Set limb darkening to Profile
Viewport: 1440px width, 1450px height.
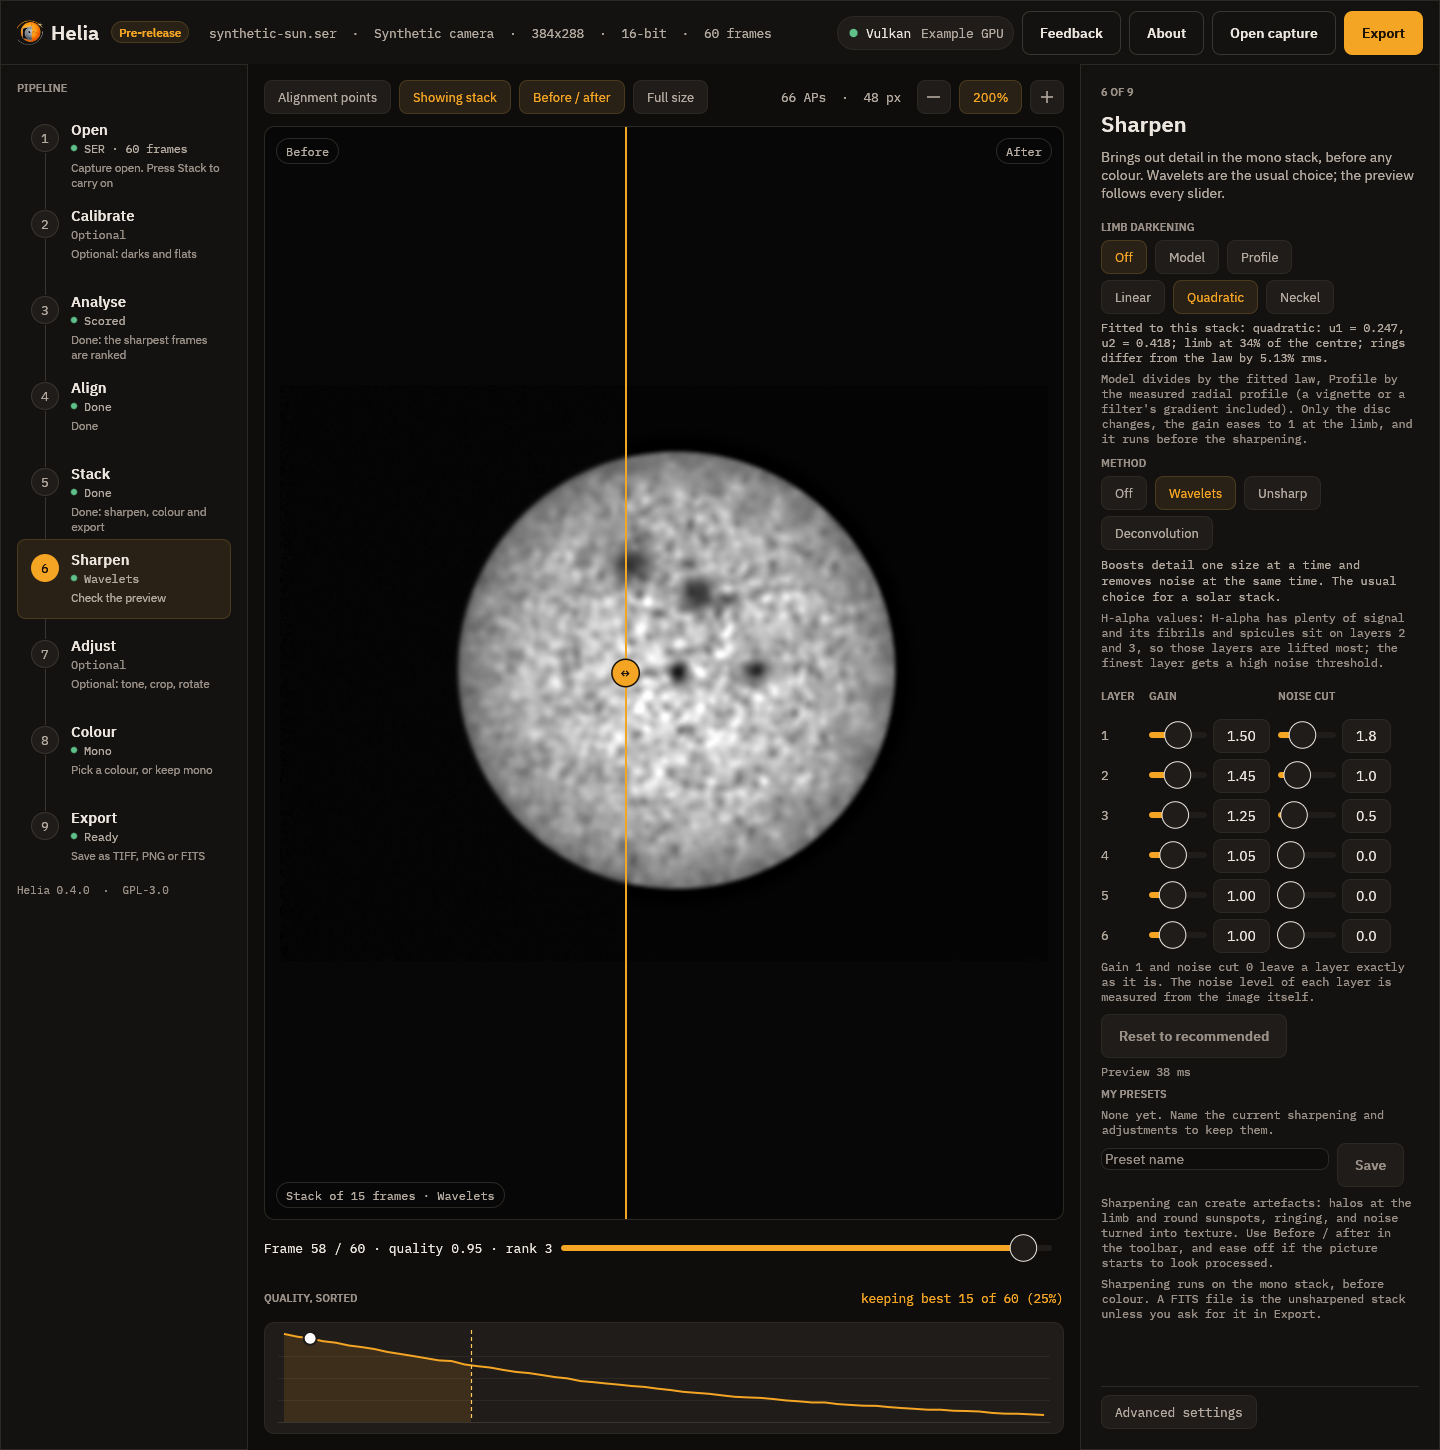(x=1259, y=257)
